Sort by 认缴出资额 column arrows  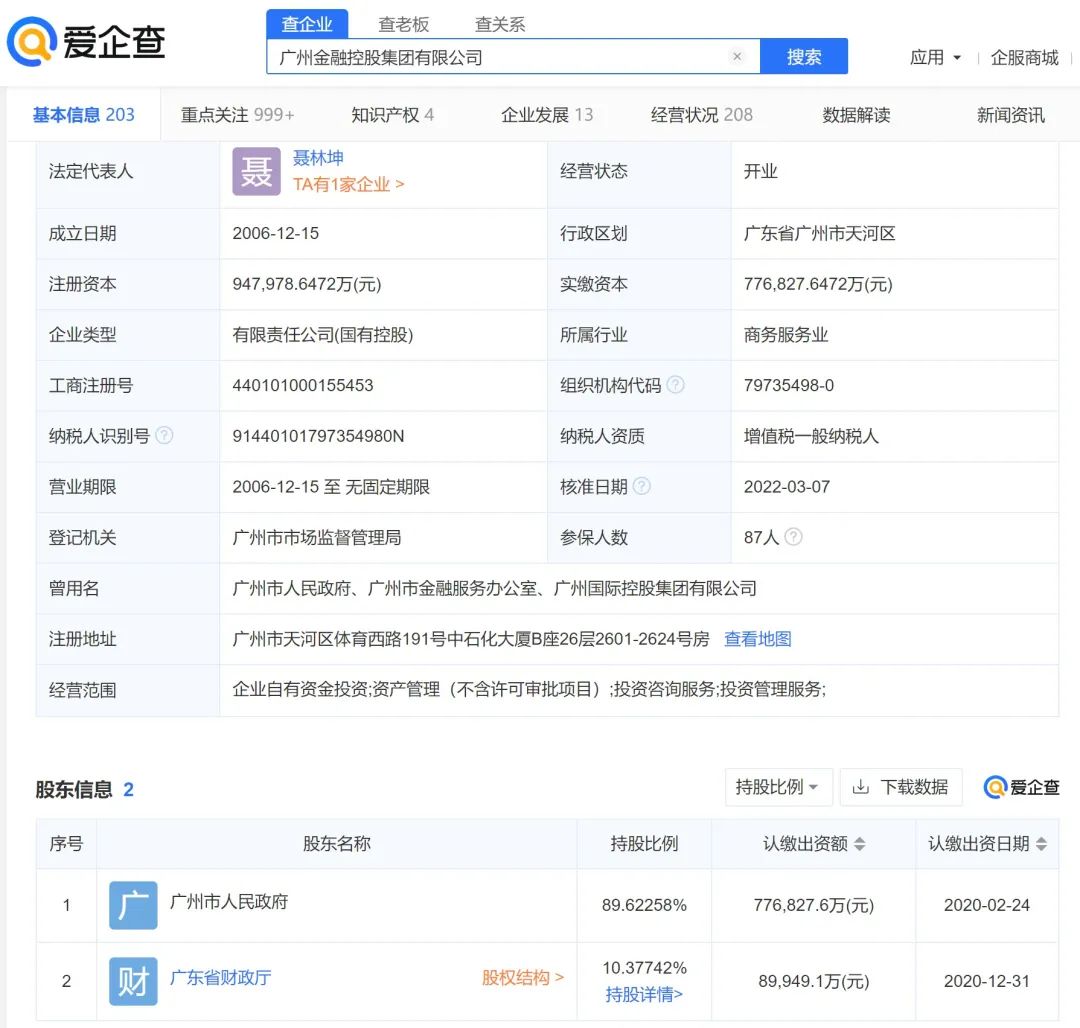point(859,844)
